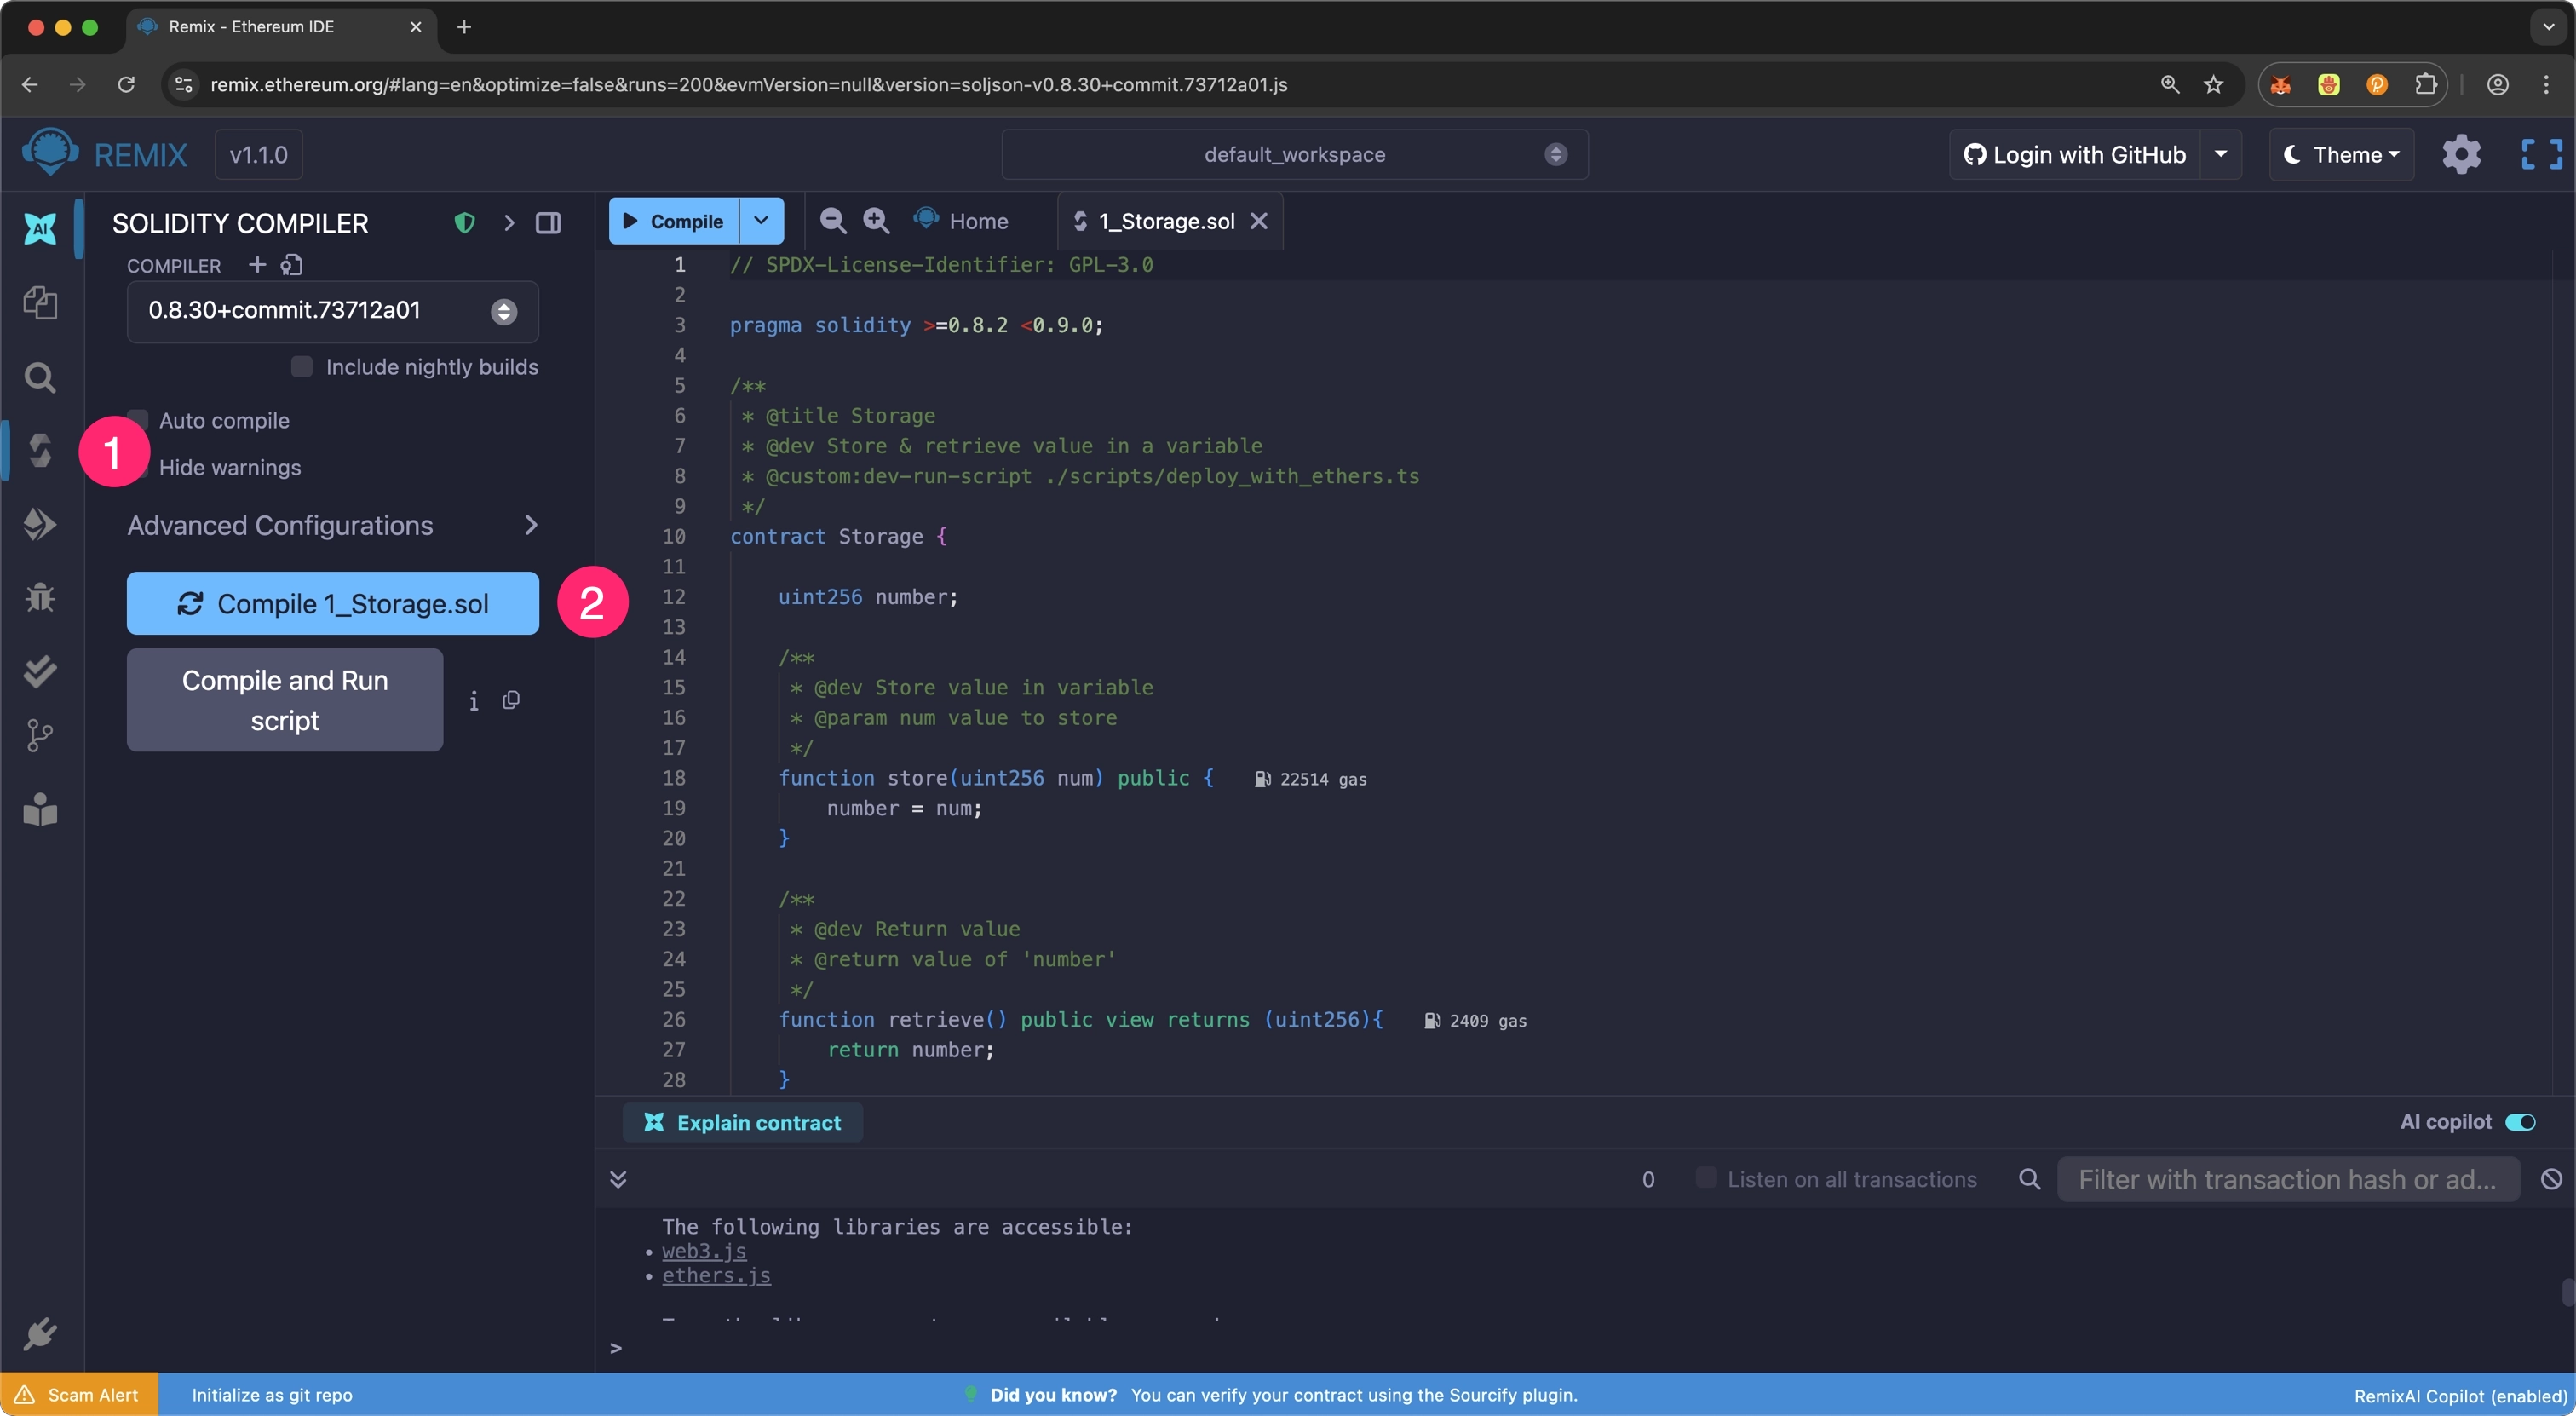Click the Compile 1_Storage.sol button

pyautogui.click(x=332, y=603)
